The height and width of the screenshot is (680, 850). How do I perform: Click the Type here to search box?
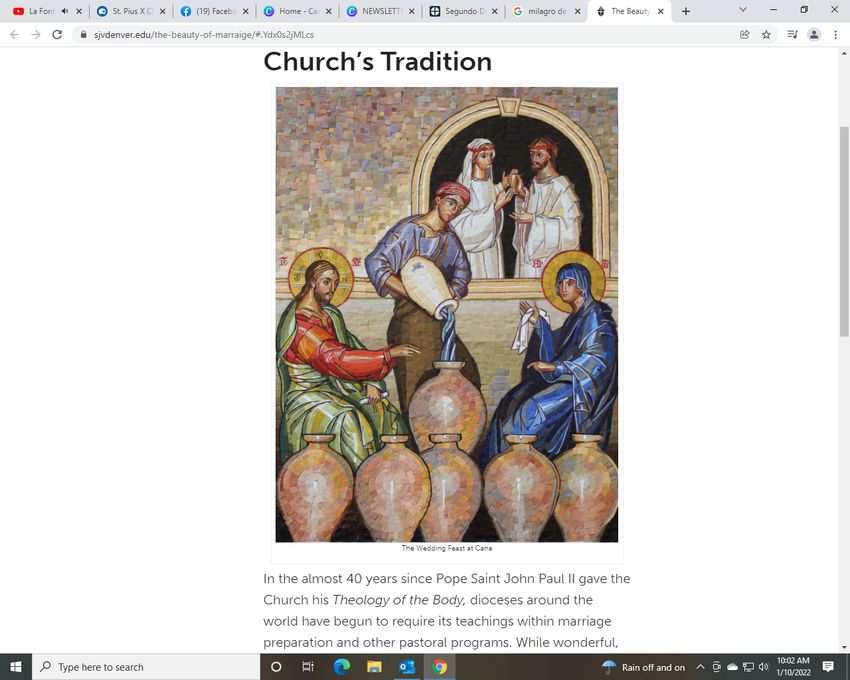146,667
